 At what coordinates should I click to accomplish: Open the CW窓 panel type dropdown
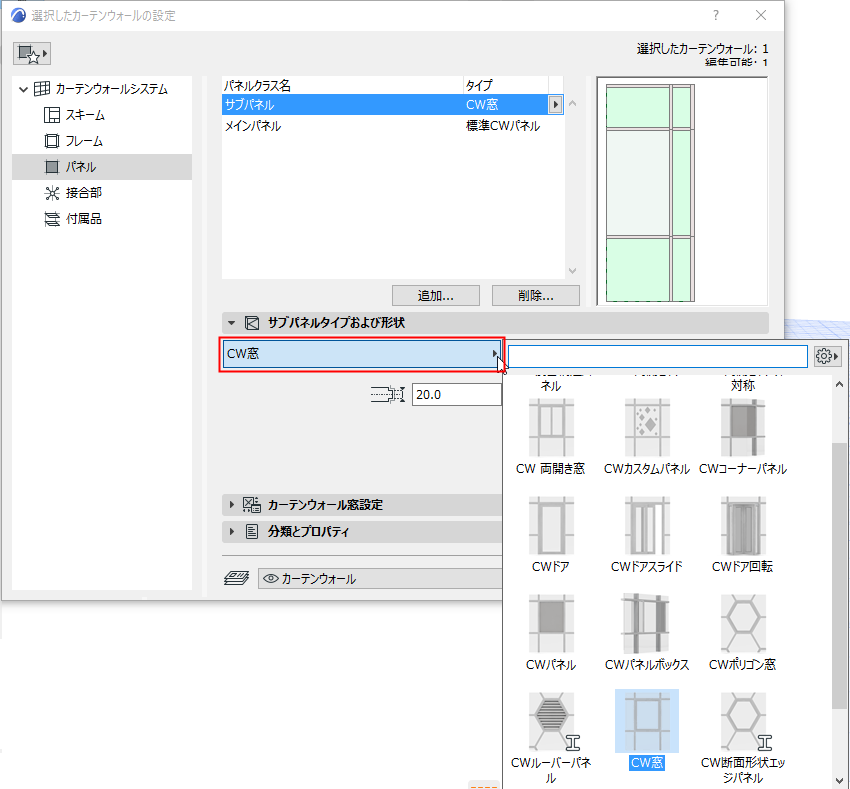(x=362, y=354)
